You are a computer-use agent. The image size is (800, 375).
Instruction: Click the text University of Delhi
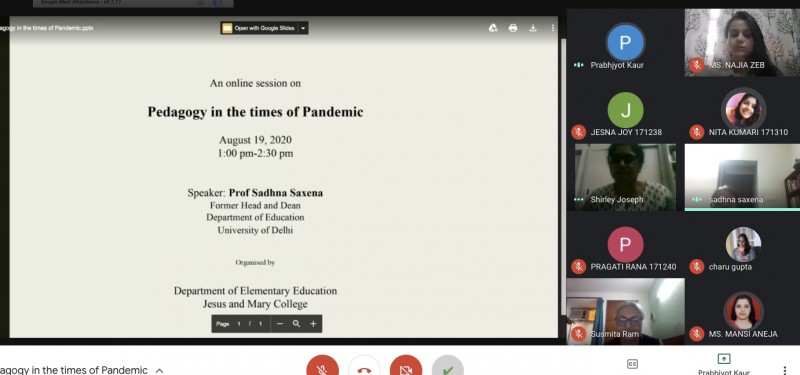(x=255, y=230)
